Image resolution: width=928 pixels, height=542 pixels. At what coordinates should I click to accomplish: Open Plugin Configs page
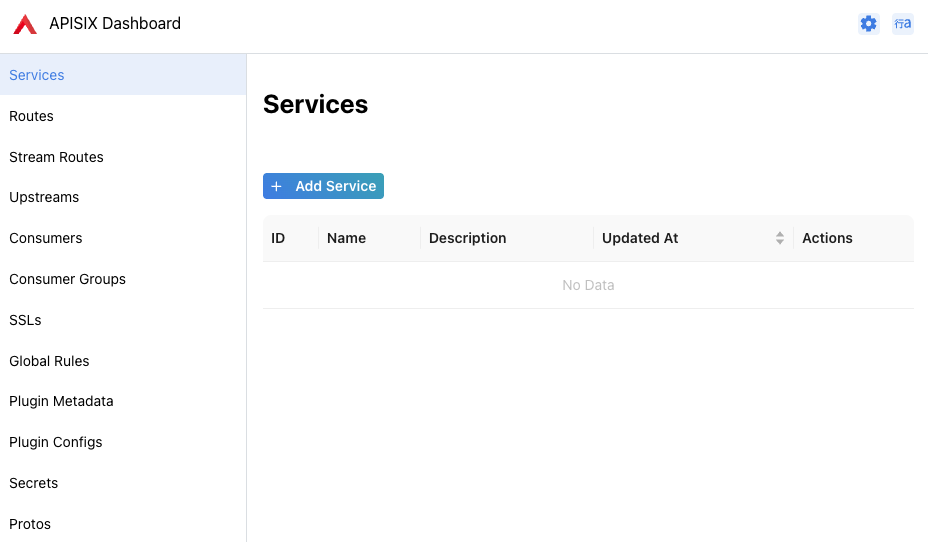[123, 442]
